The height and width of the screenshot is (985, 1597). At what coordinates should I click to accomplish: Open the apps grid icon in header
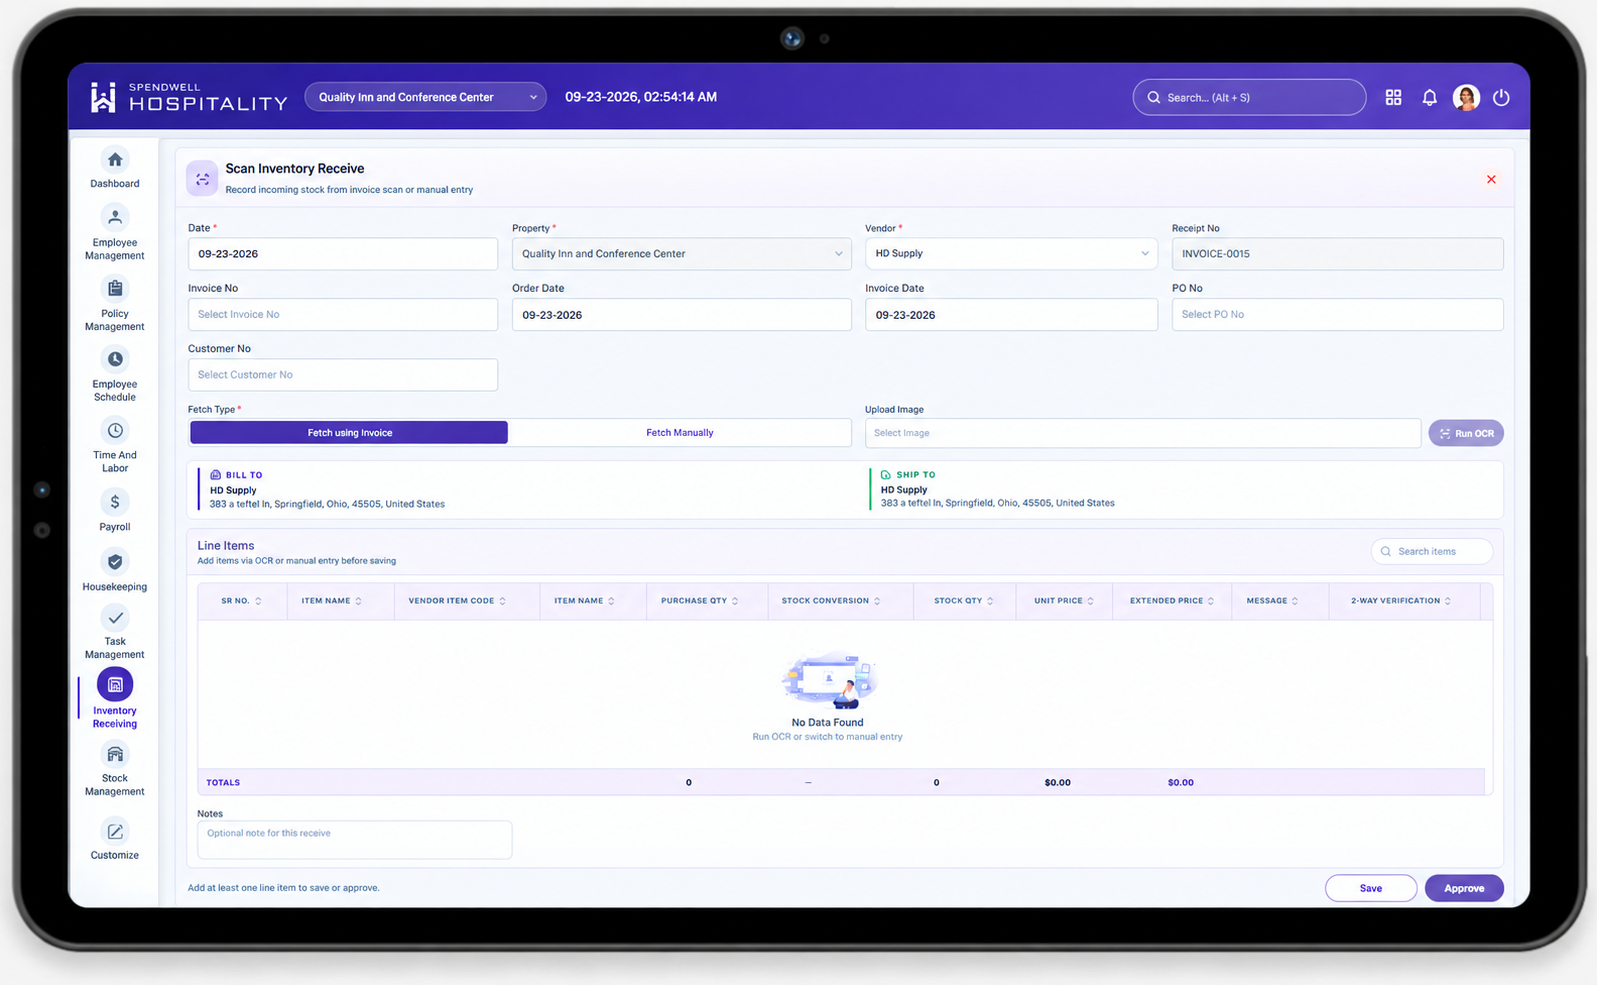tap(1393, 97)
